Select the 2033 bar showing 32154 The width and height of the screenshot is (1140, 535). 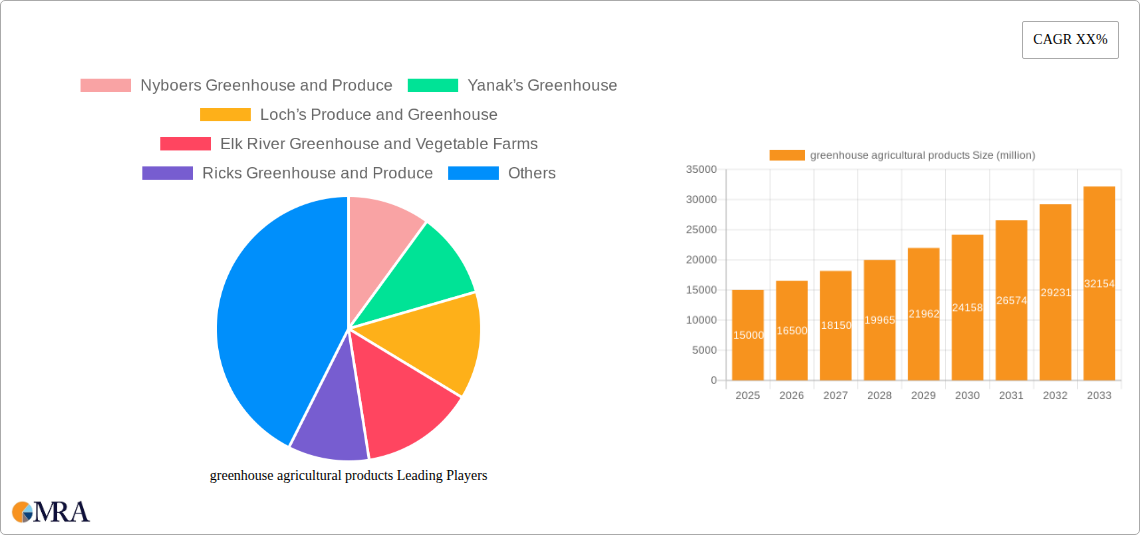(1099, 283)
